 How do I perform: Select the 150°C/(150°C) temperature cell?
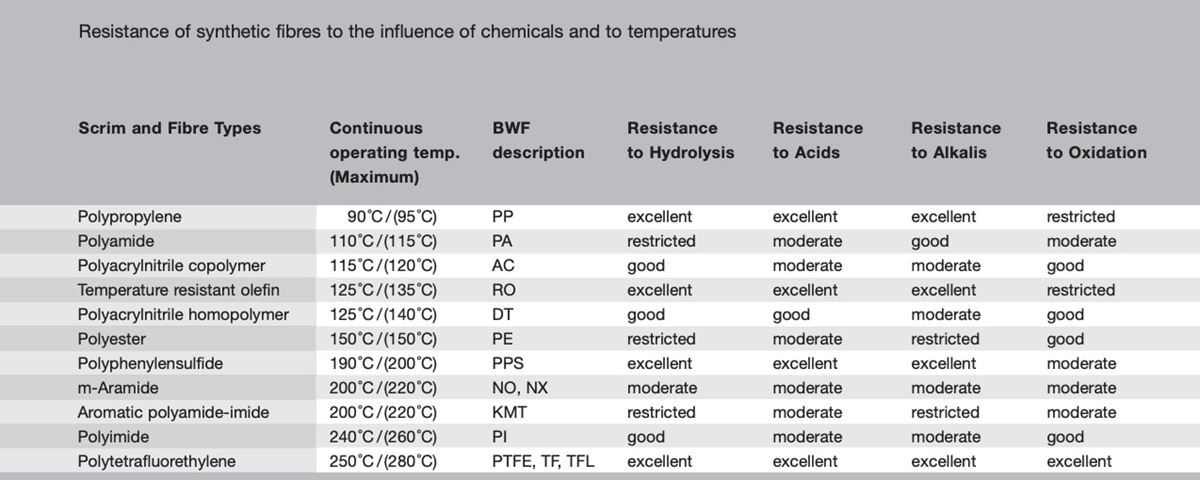pos(383,339)
